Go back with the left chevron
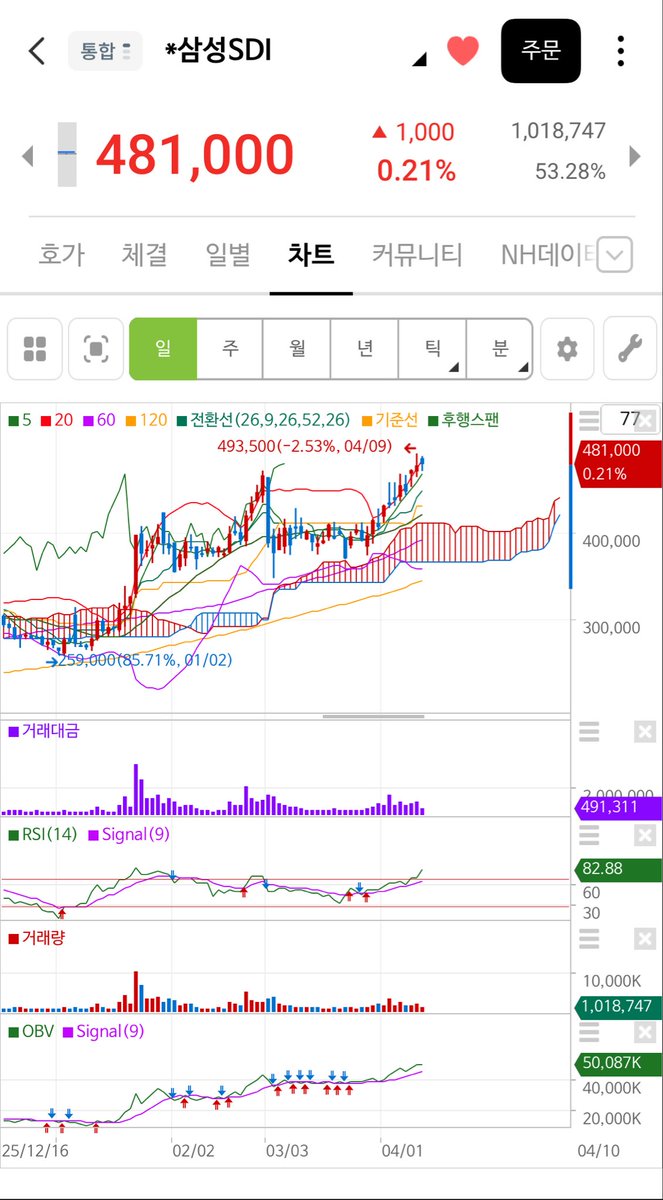Image resolution: width=663 pixels, height=1200 pixels. [x=37, y=51]
